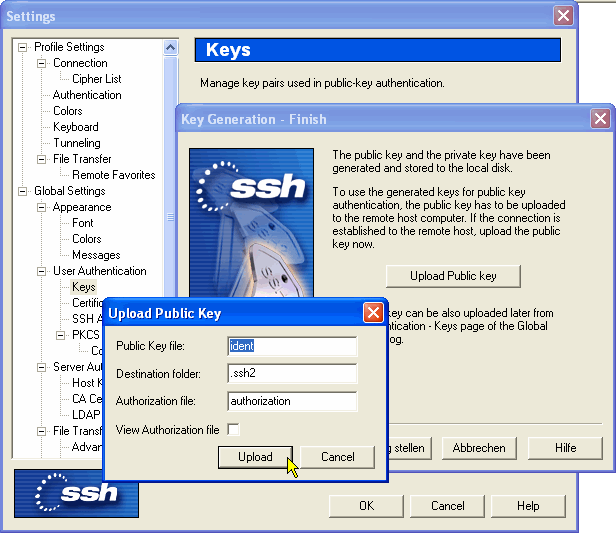The width and height of the screenshot is (616, 533).
Task: Select the Appearance tree item
Action: pyautogui.click(x=82, y=207)
